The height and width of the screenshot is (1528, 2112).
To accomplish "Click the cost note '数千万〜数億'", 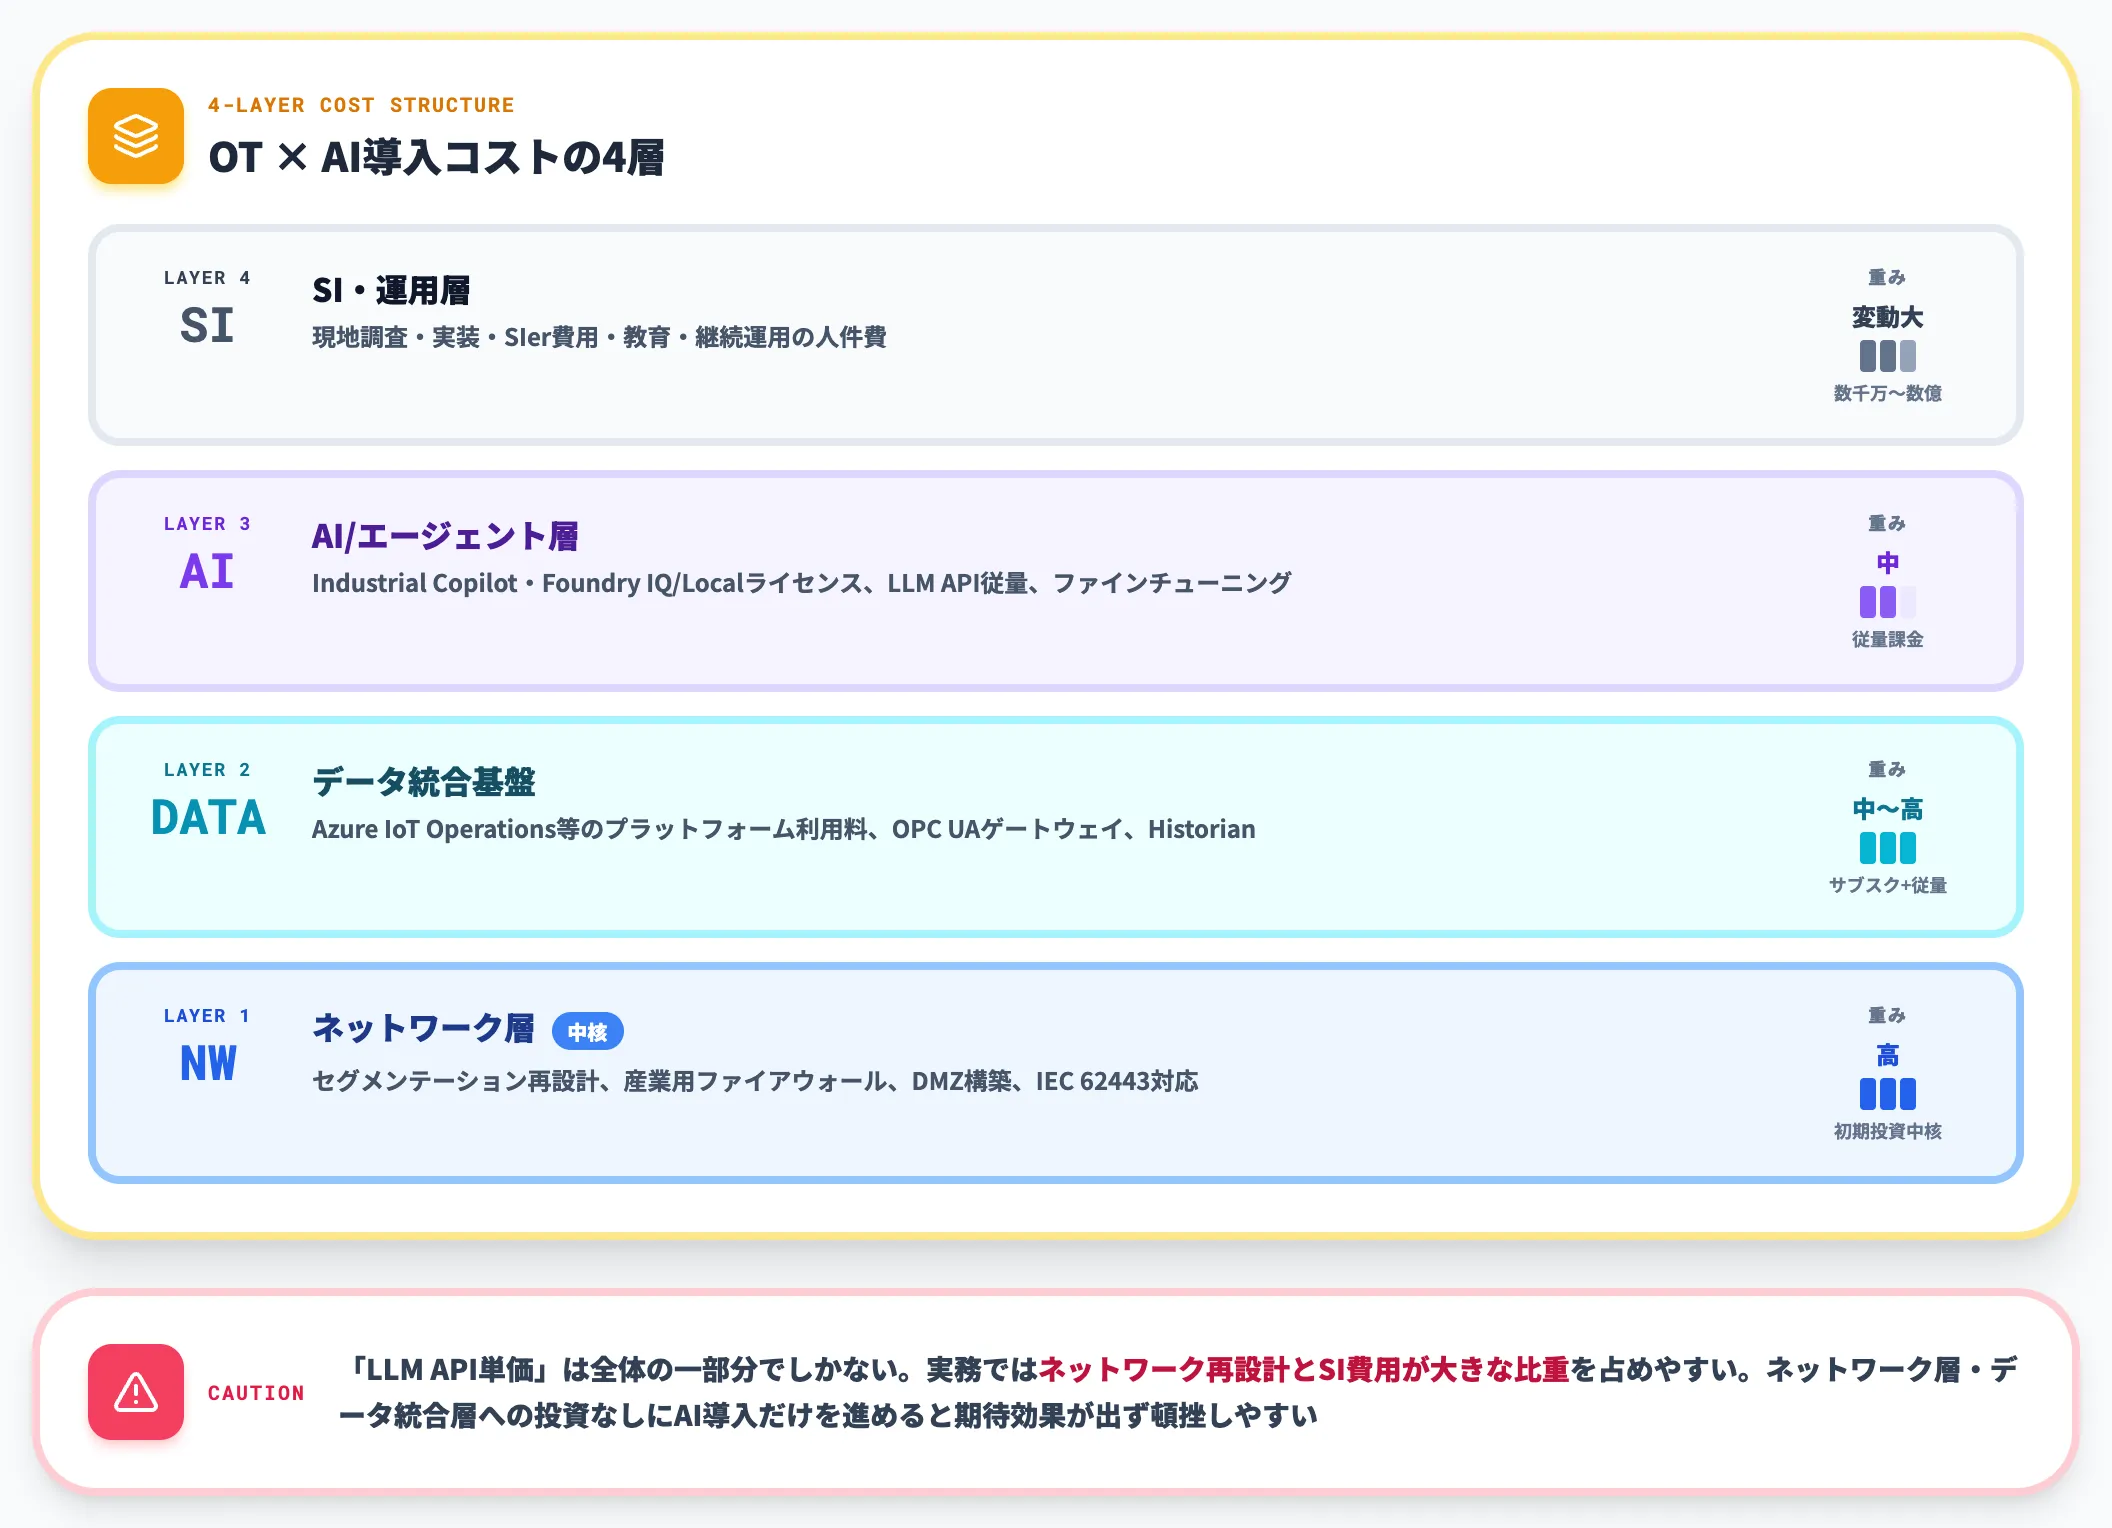I will click(x=1887, y=394).
